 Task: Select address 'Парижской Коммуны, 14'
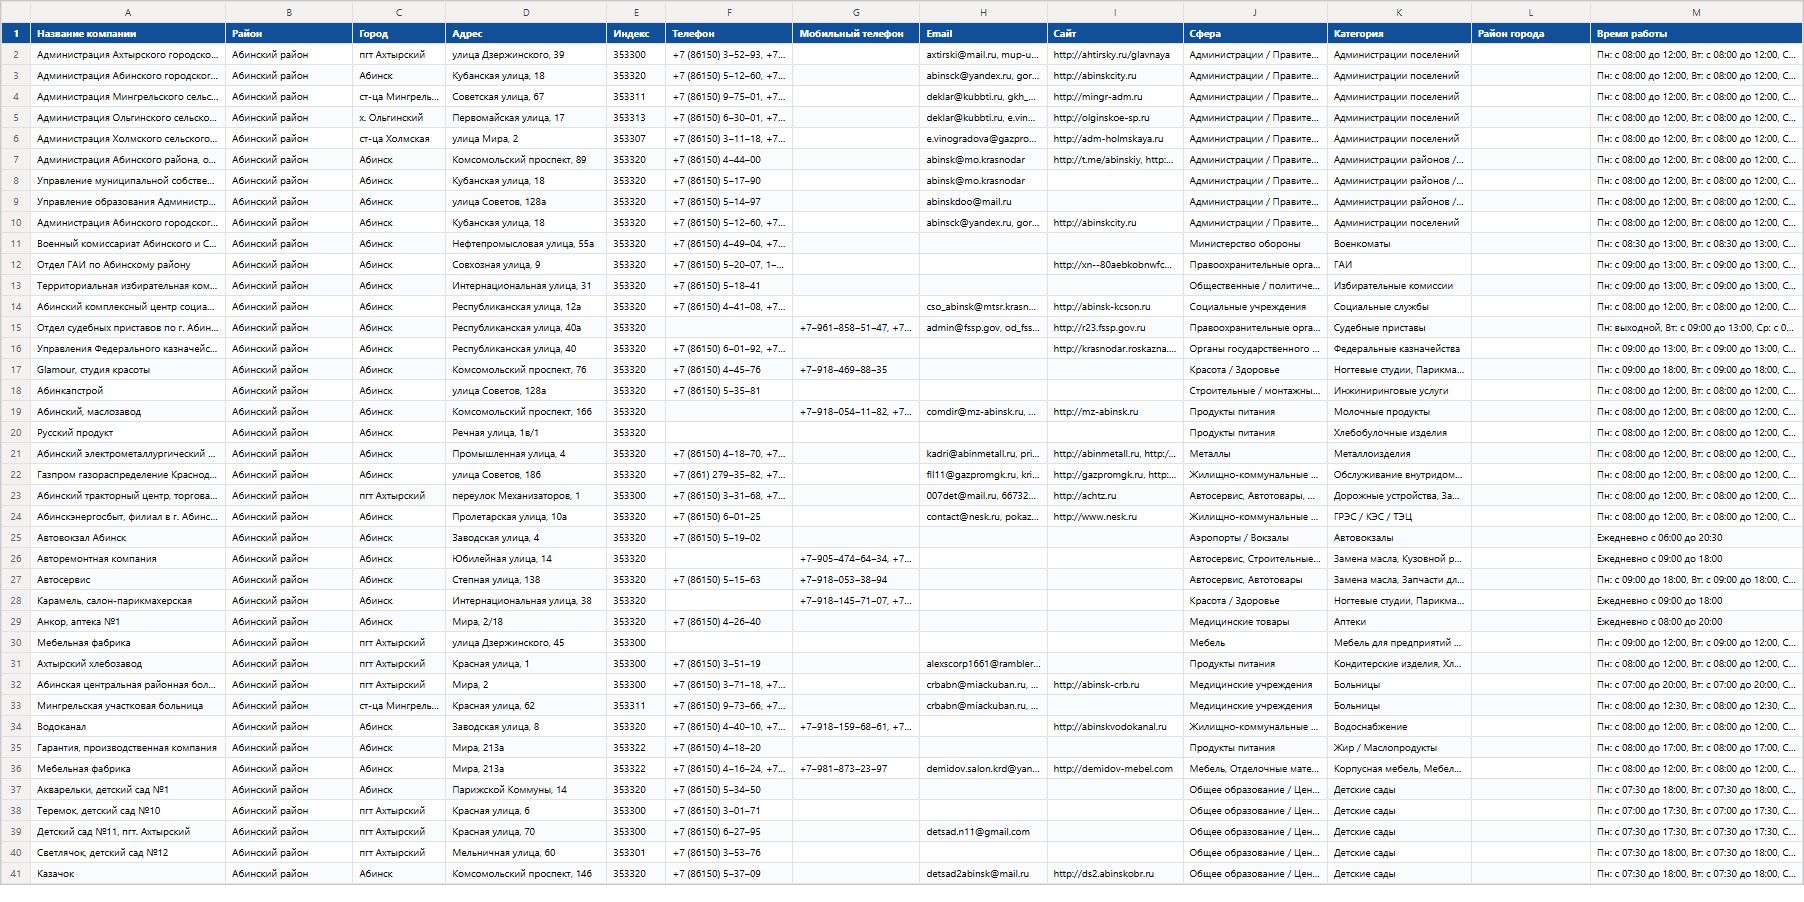526,790
